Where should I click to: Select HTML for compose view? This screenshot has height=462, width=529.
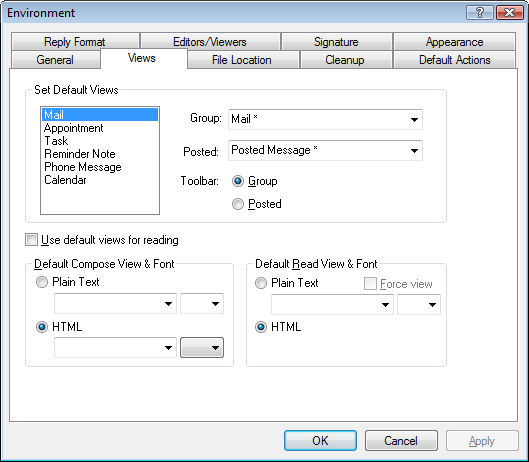pos(42,327)
